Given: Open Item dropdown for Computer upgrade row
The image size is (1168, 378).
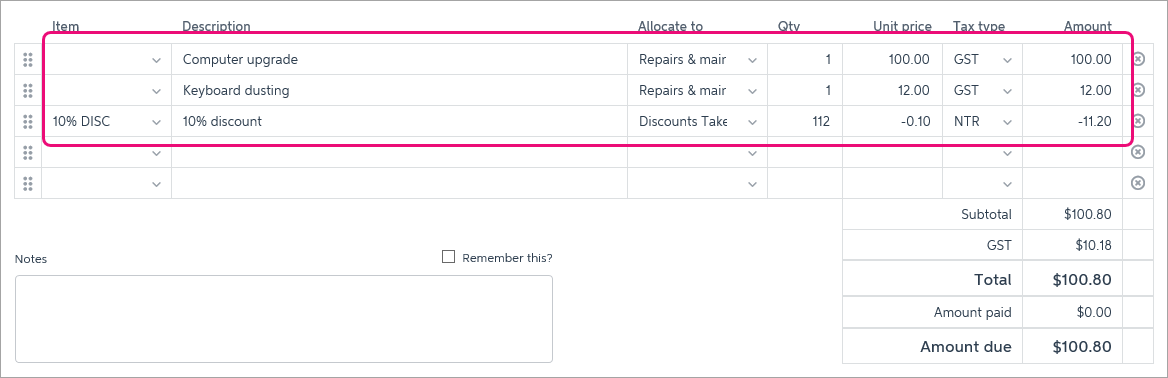Looking at the screenshot, I should tap(107, 60).
